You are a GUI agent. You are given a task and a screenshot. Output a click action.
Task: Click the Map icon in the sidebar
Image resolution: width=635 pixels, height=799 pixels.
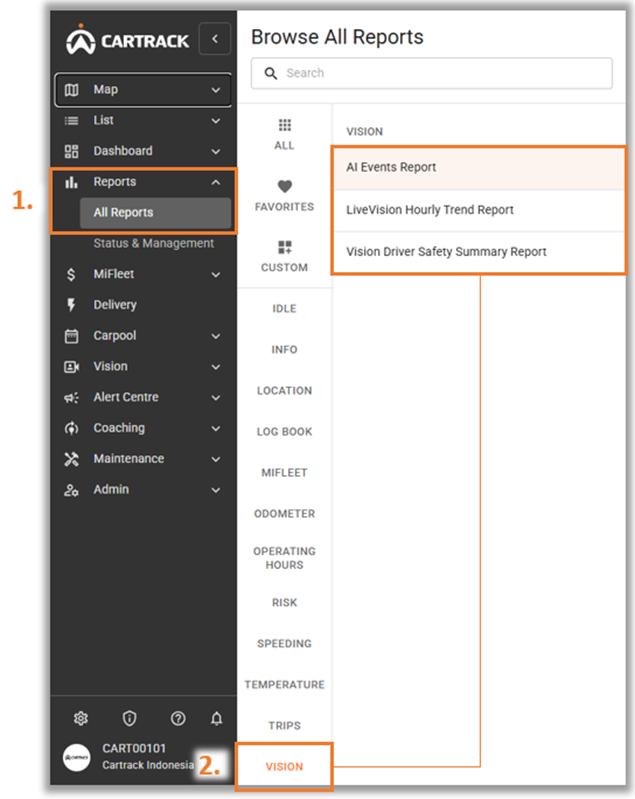(71, 90)
